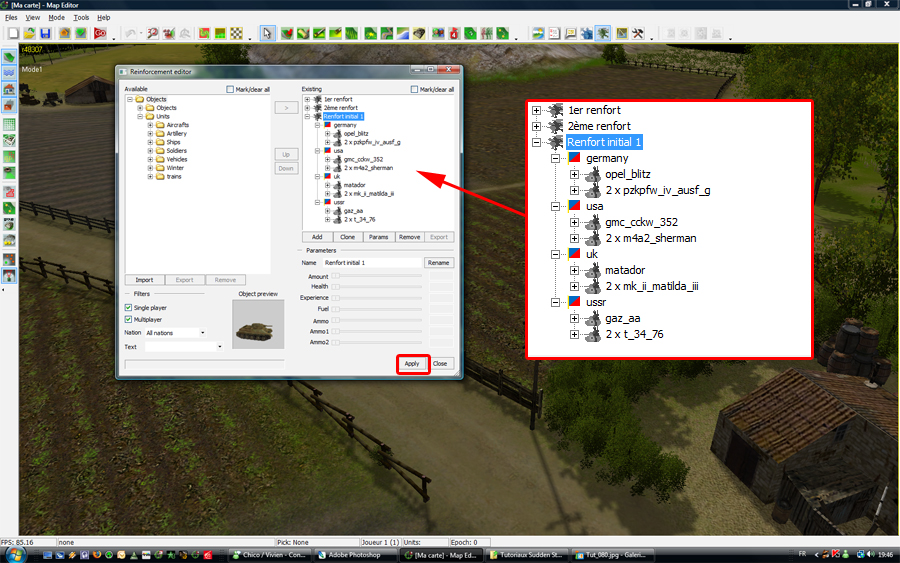Click the hammer and wrench tools icon

[x=638, y=33]
